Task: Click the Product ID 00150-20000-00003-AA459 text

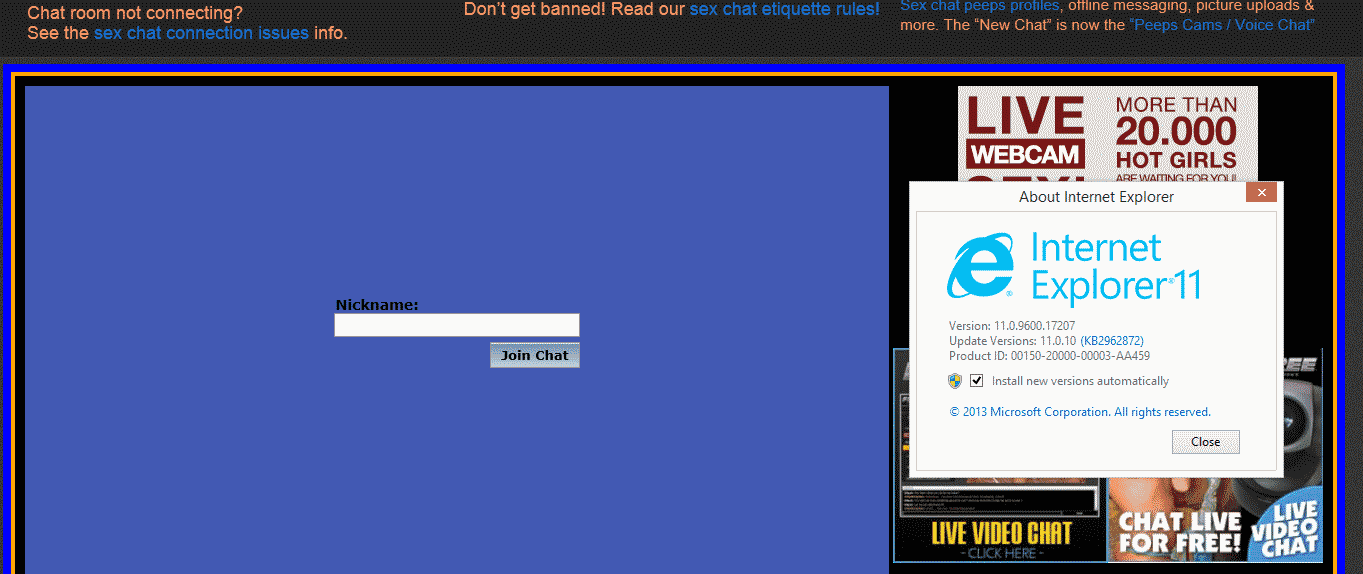Action: pyautogui.click(x=1049, y=356)
